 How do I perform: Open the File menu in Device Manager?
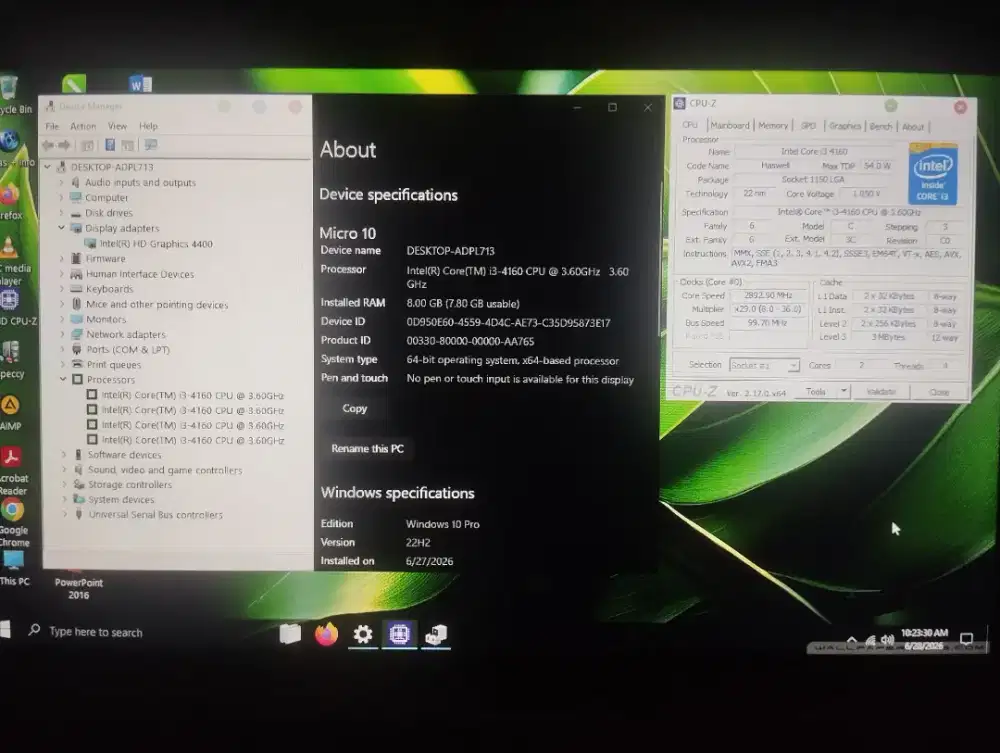click(52, 126)
